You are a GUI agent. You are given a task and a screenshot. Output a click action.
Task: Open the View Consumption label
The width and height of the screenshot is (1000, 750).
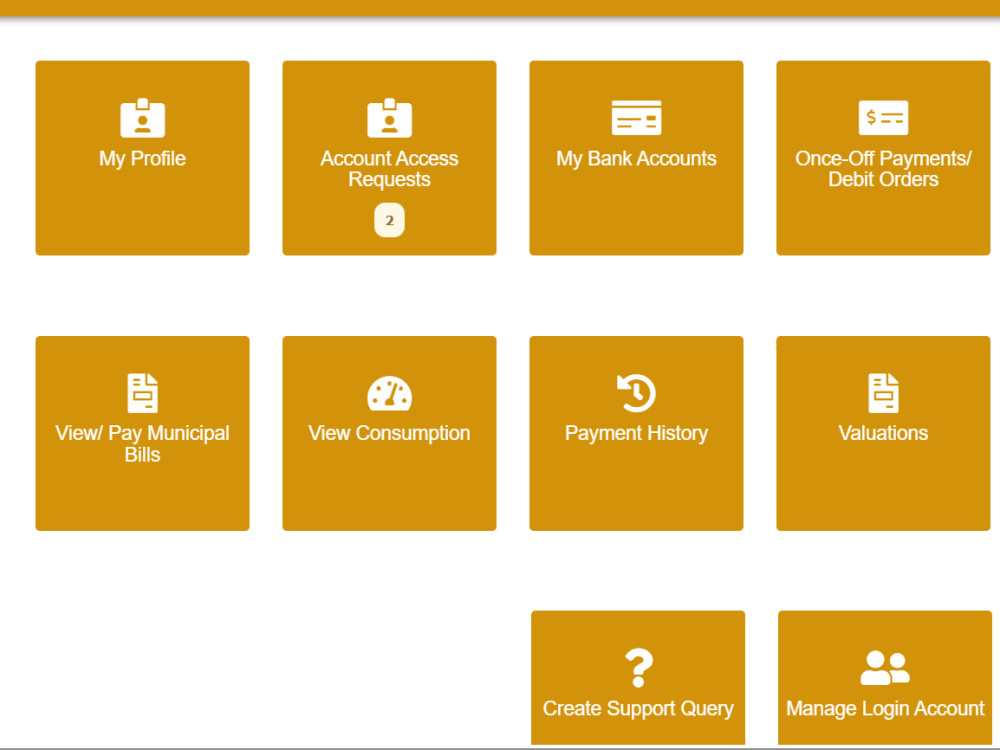coord(389,434)
